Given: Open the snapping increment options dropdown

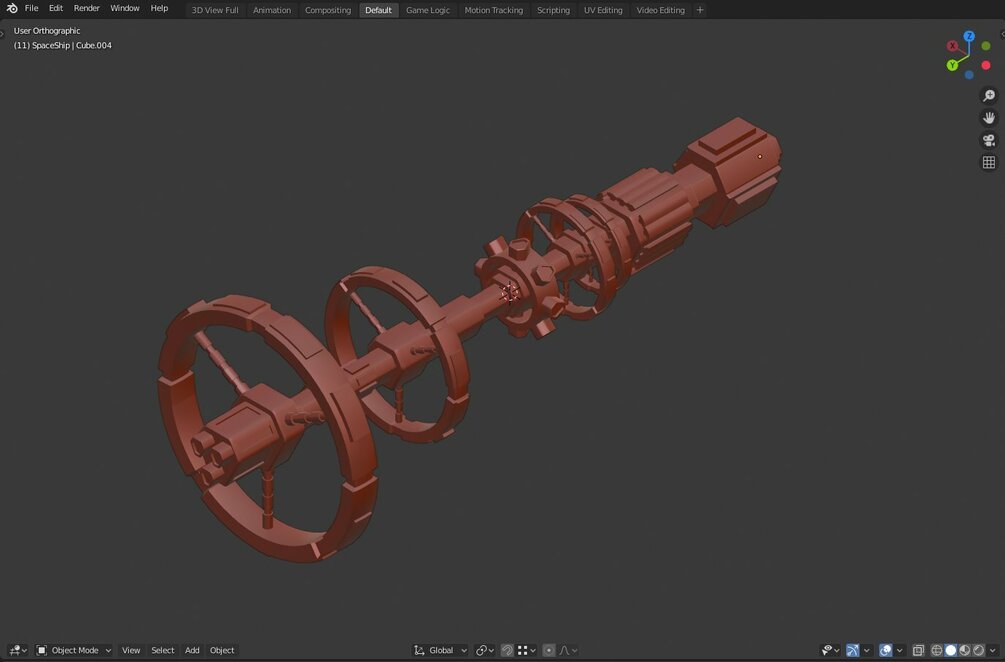Looking at the screenshot, I should coord(527,650).
